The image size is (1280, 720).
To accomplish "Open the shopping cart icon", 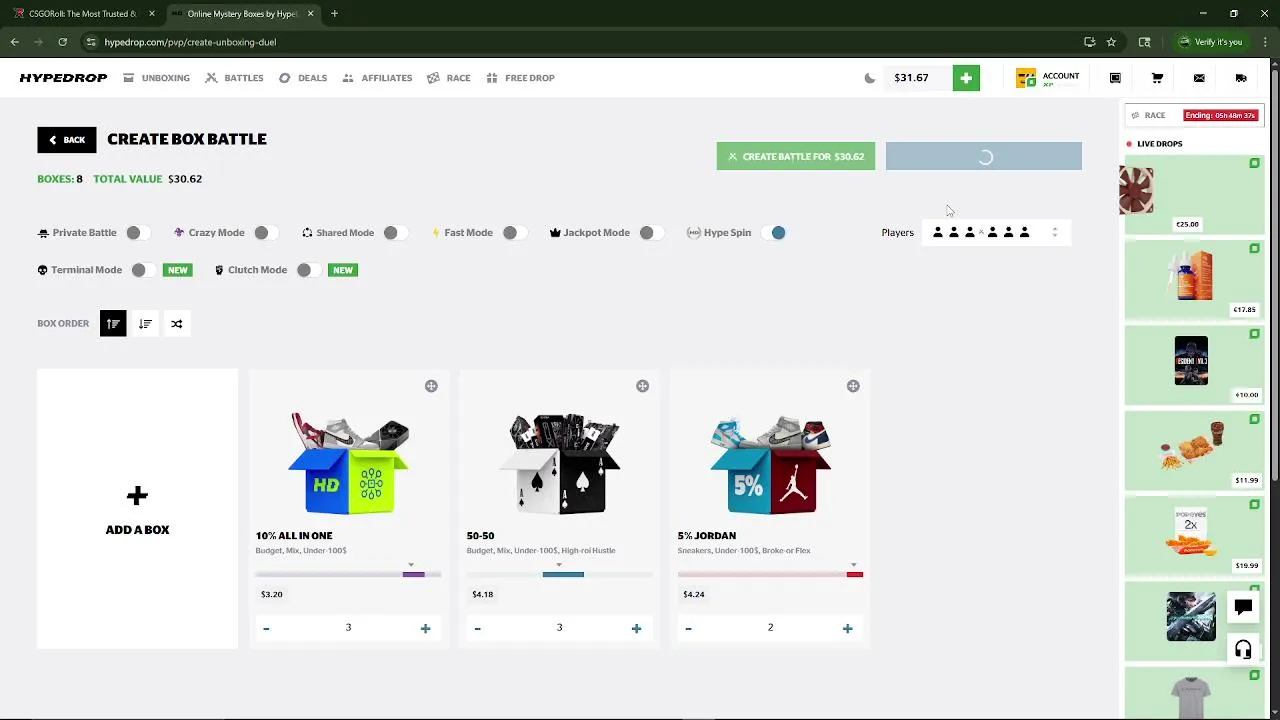I will pyautogui.click(x=1157, y=78).
